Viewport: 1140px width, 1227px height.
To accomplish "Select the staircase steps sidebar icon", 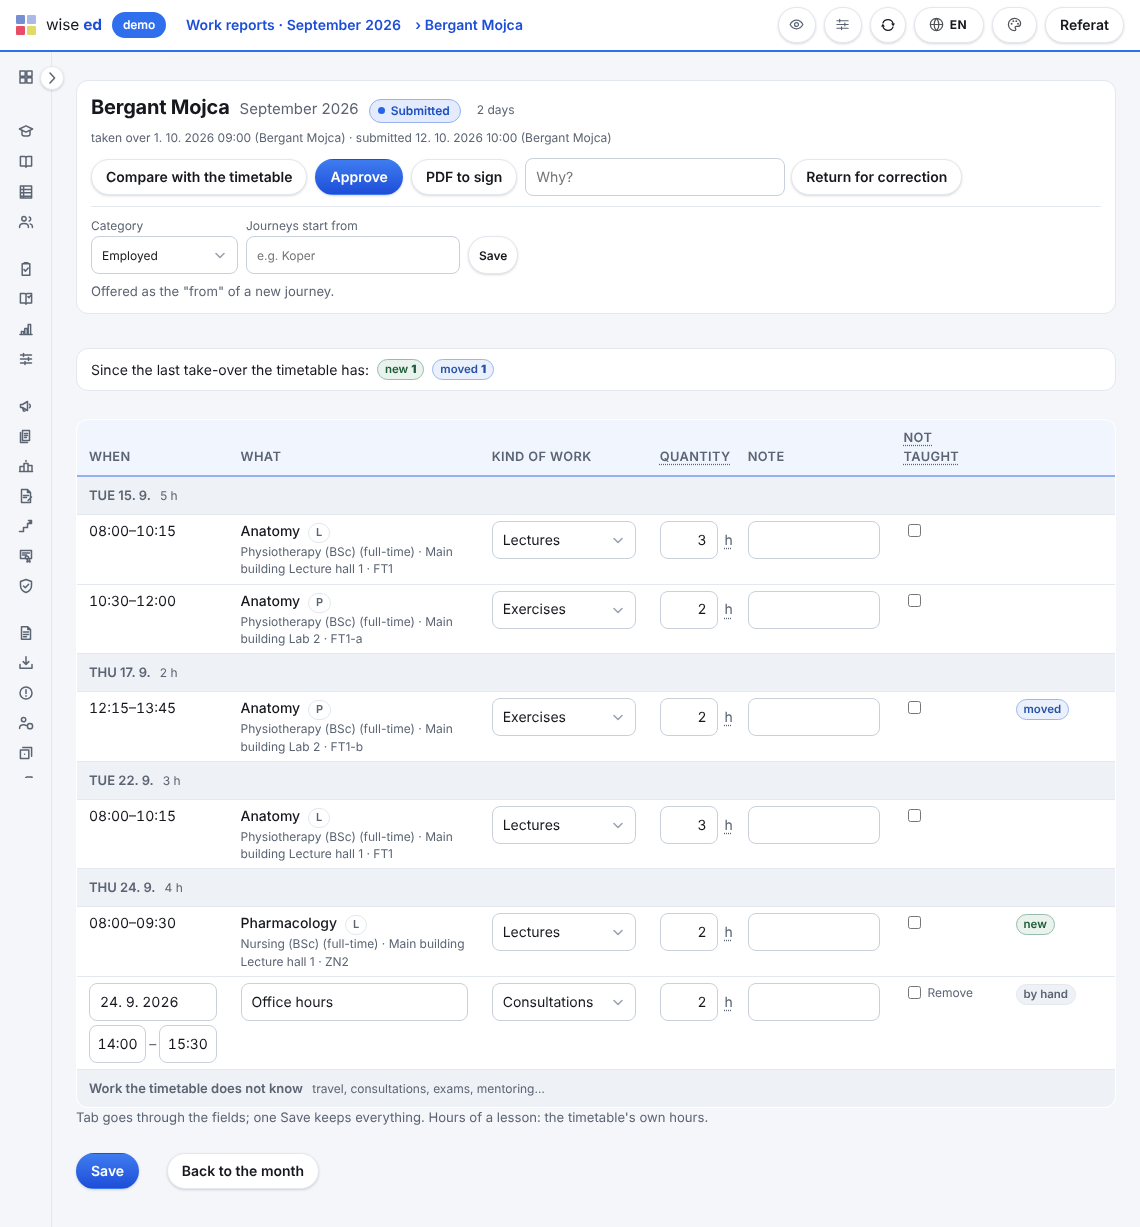I will point(26,526).
